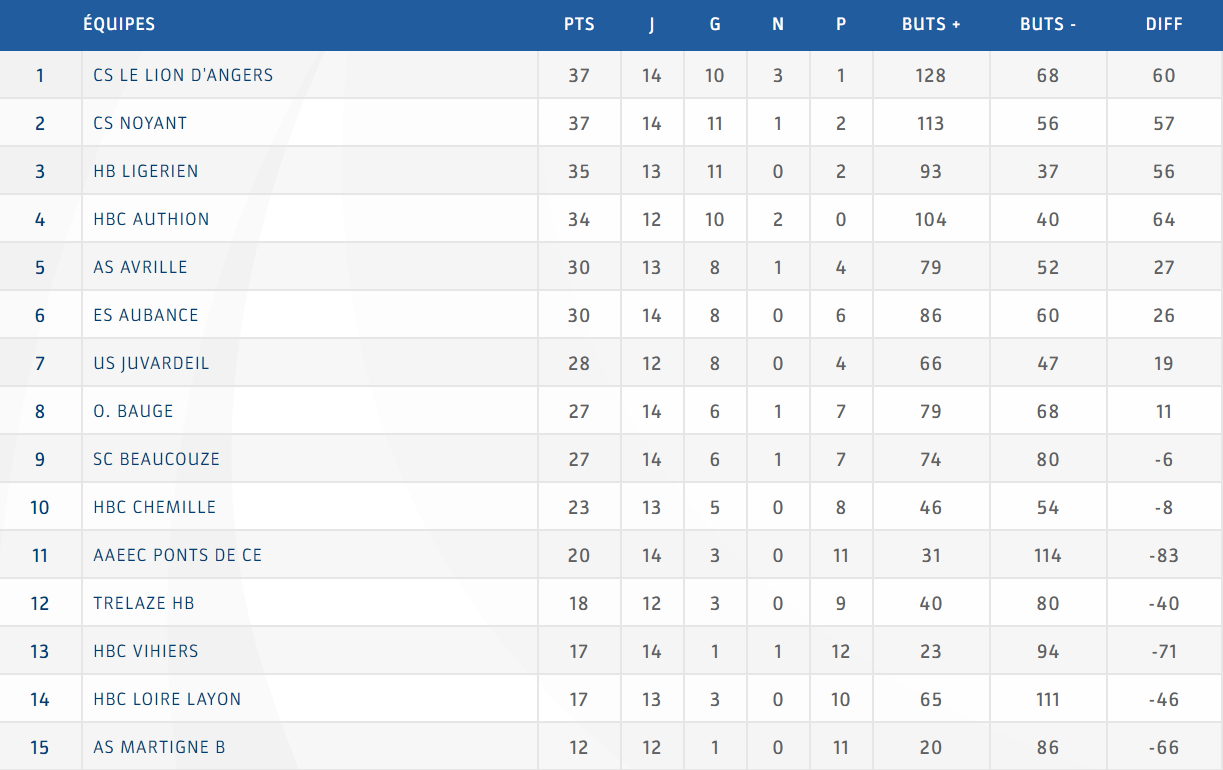Click AAEEC PONTS DE CE team name
Screen dimensions: 1223x770
click(x=177, y=555)
